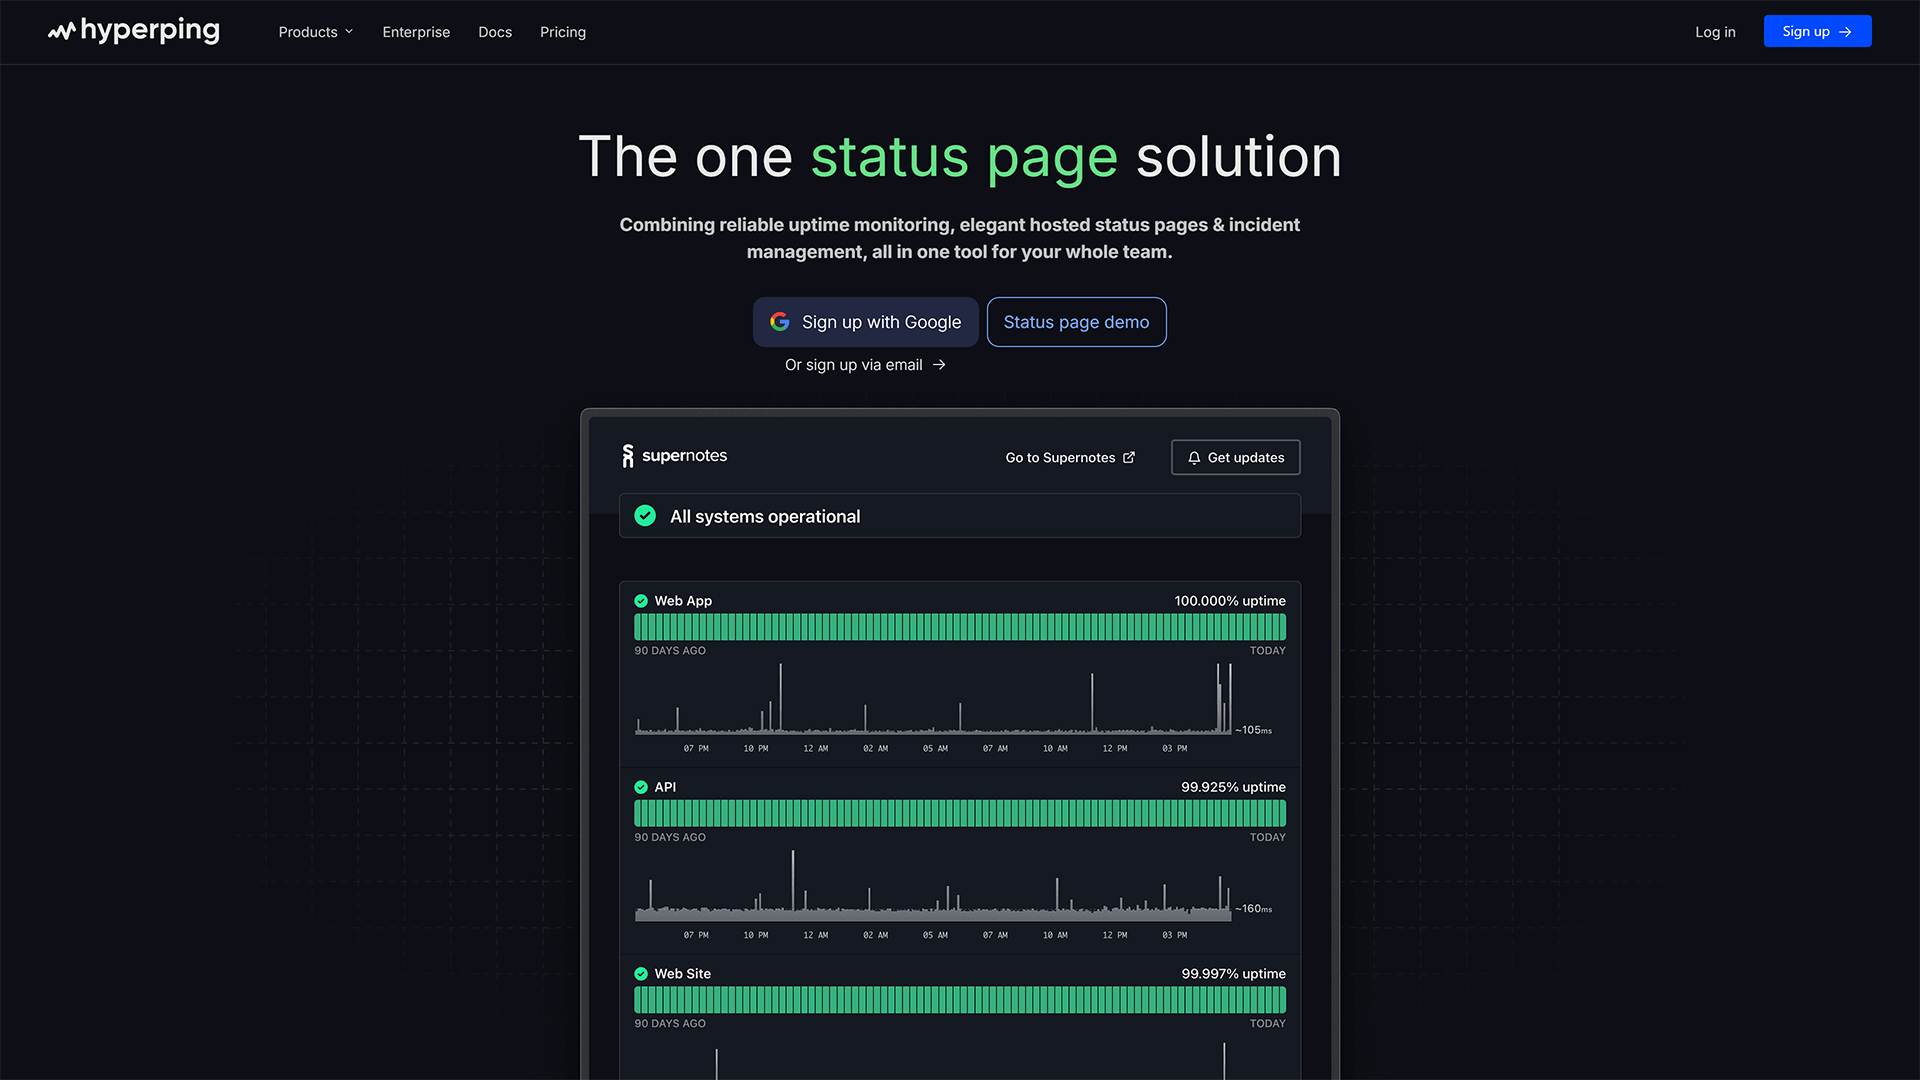Click the Products chevron icon
Screen dimensions: 1920x1080
coord(349,32)
